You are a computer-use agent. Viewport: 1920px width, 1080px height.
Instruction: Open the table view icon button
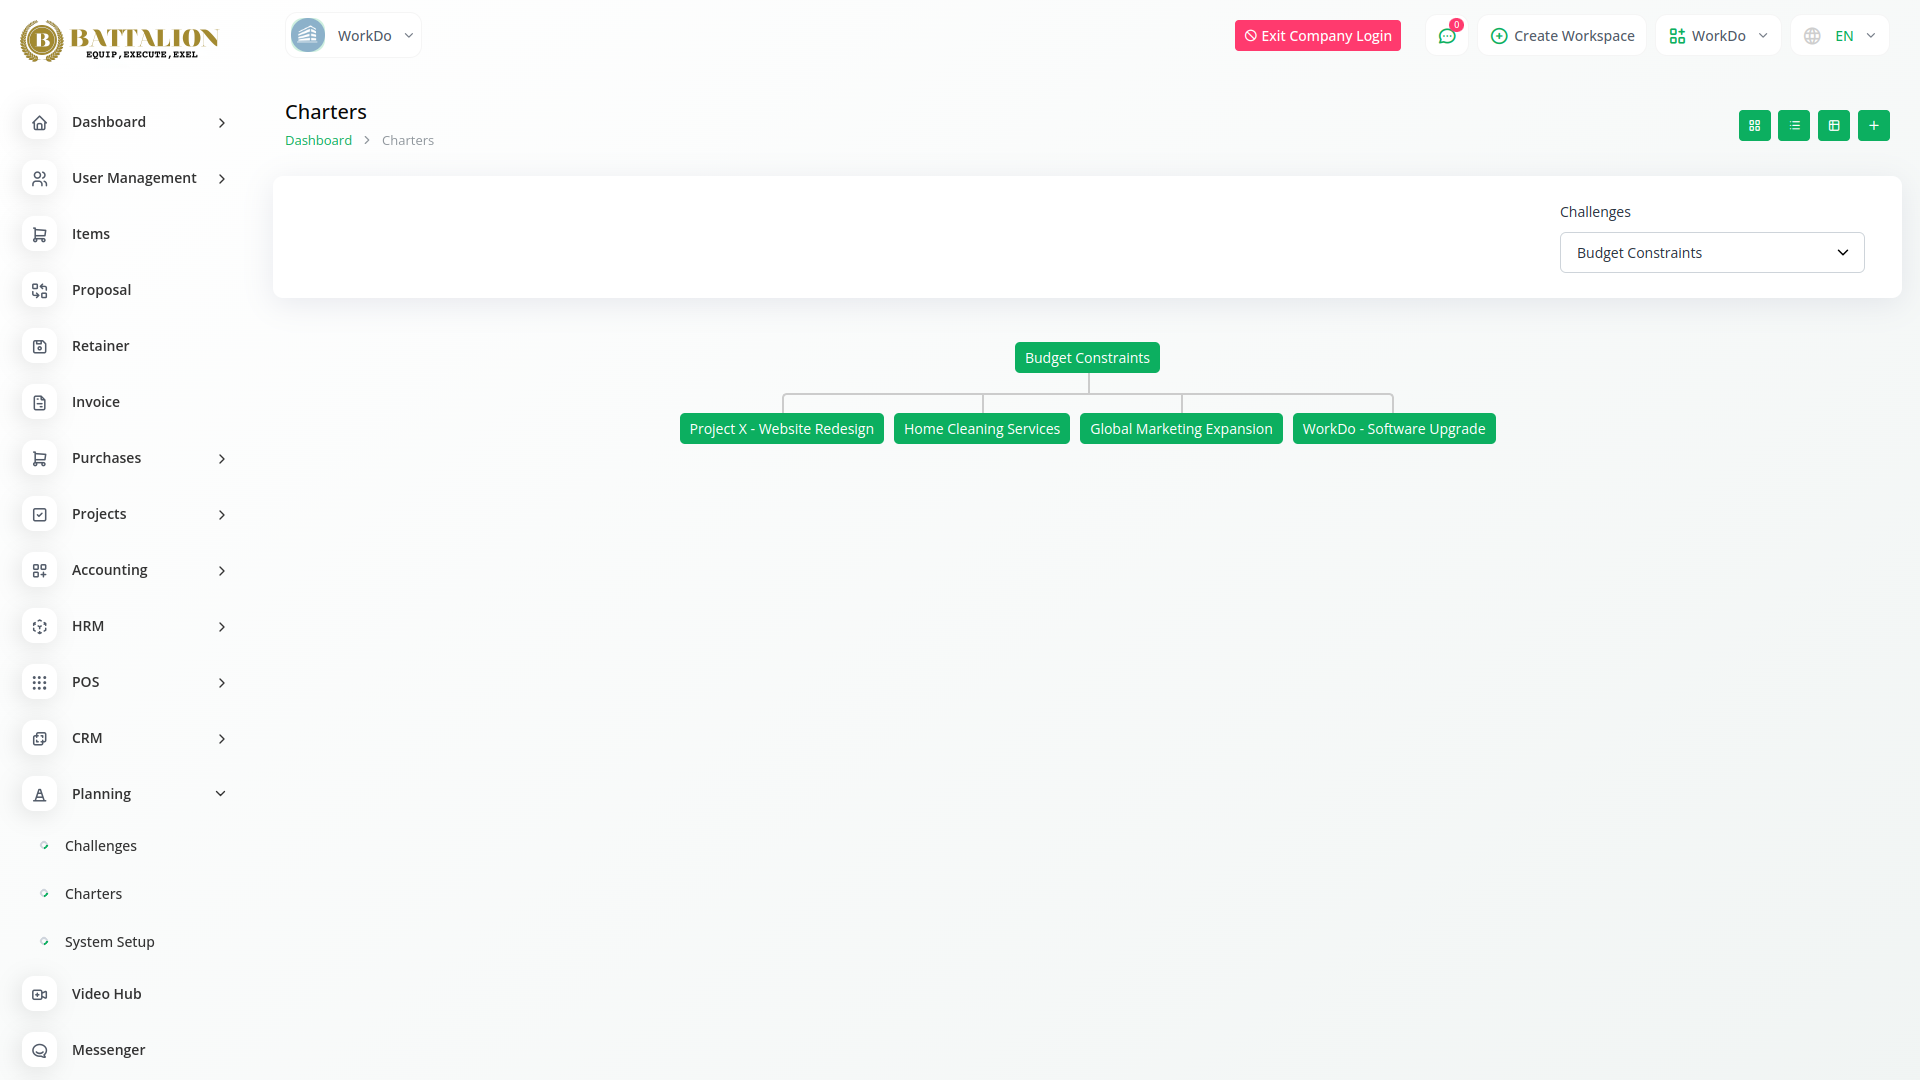(1834, 125)
